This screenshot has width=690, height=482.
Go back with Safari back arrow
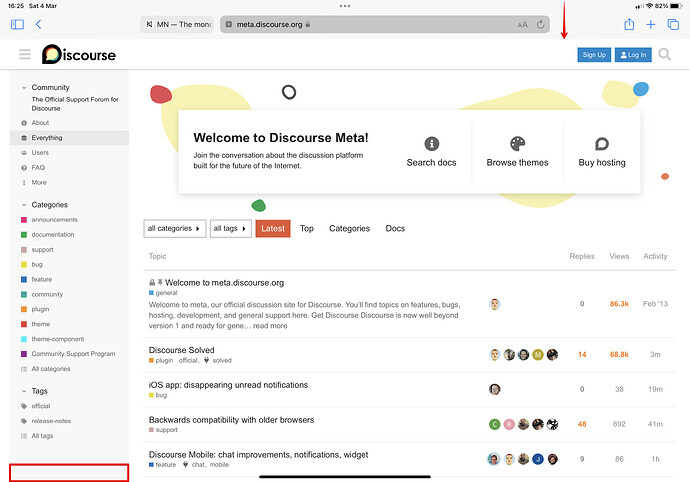pyautogui.click(x=38, y=24)
